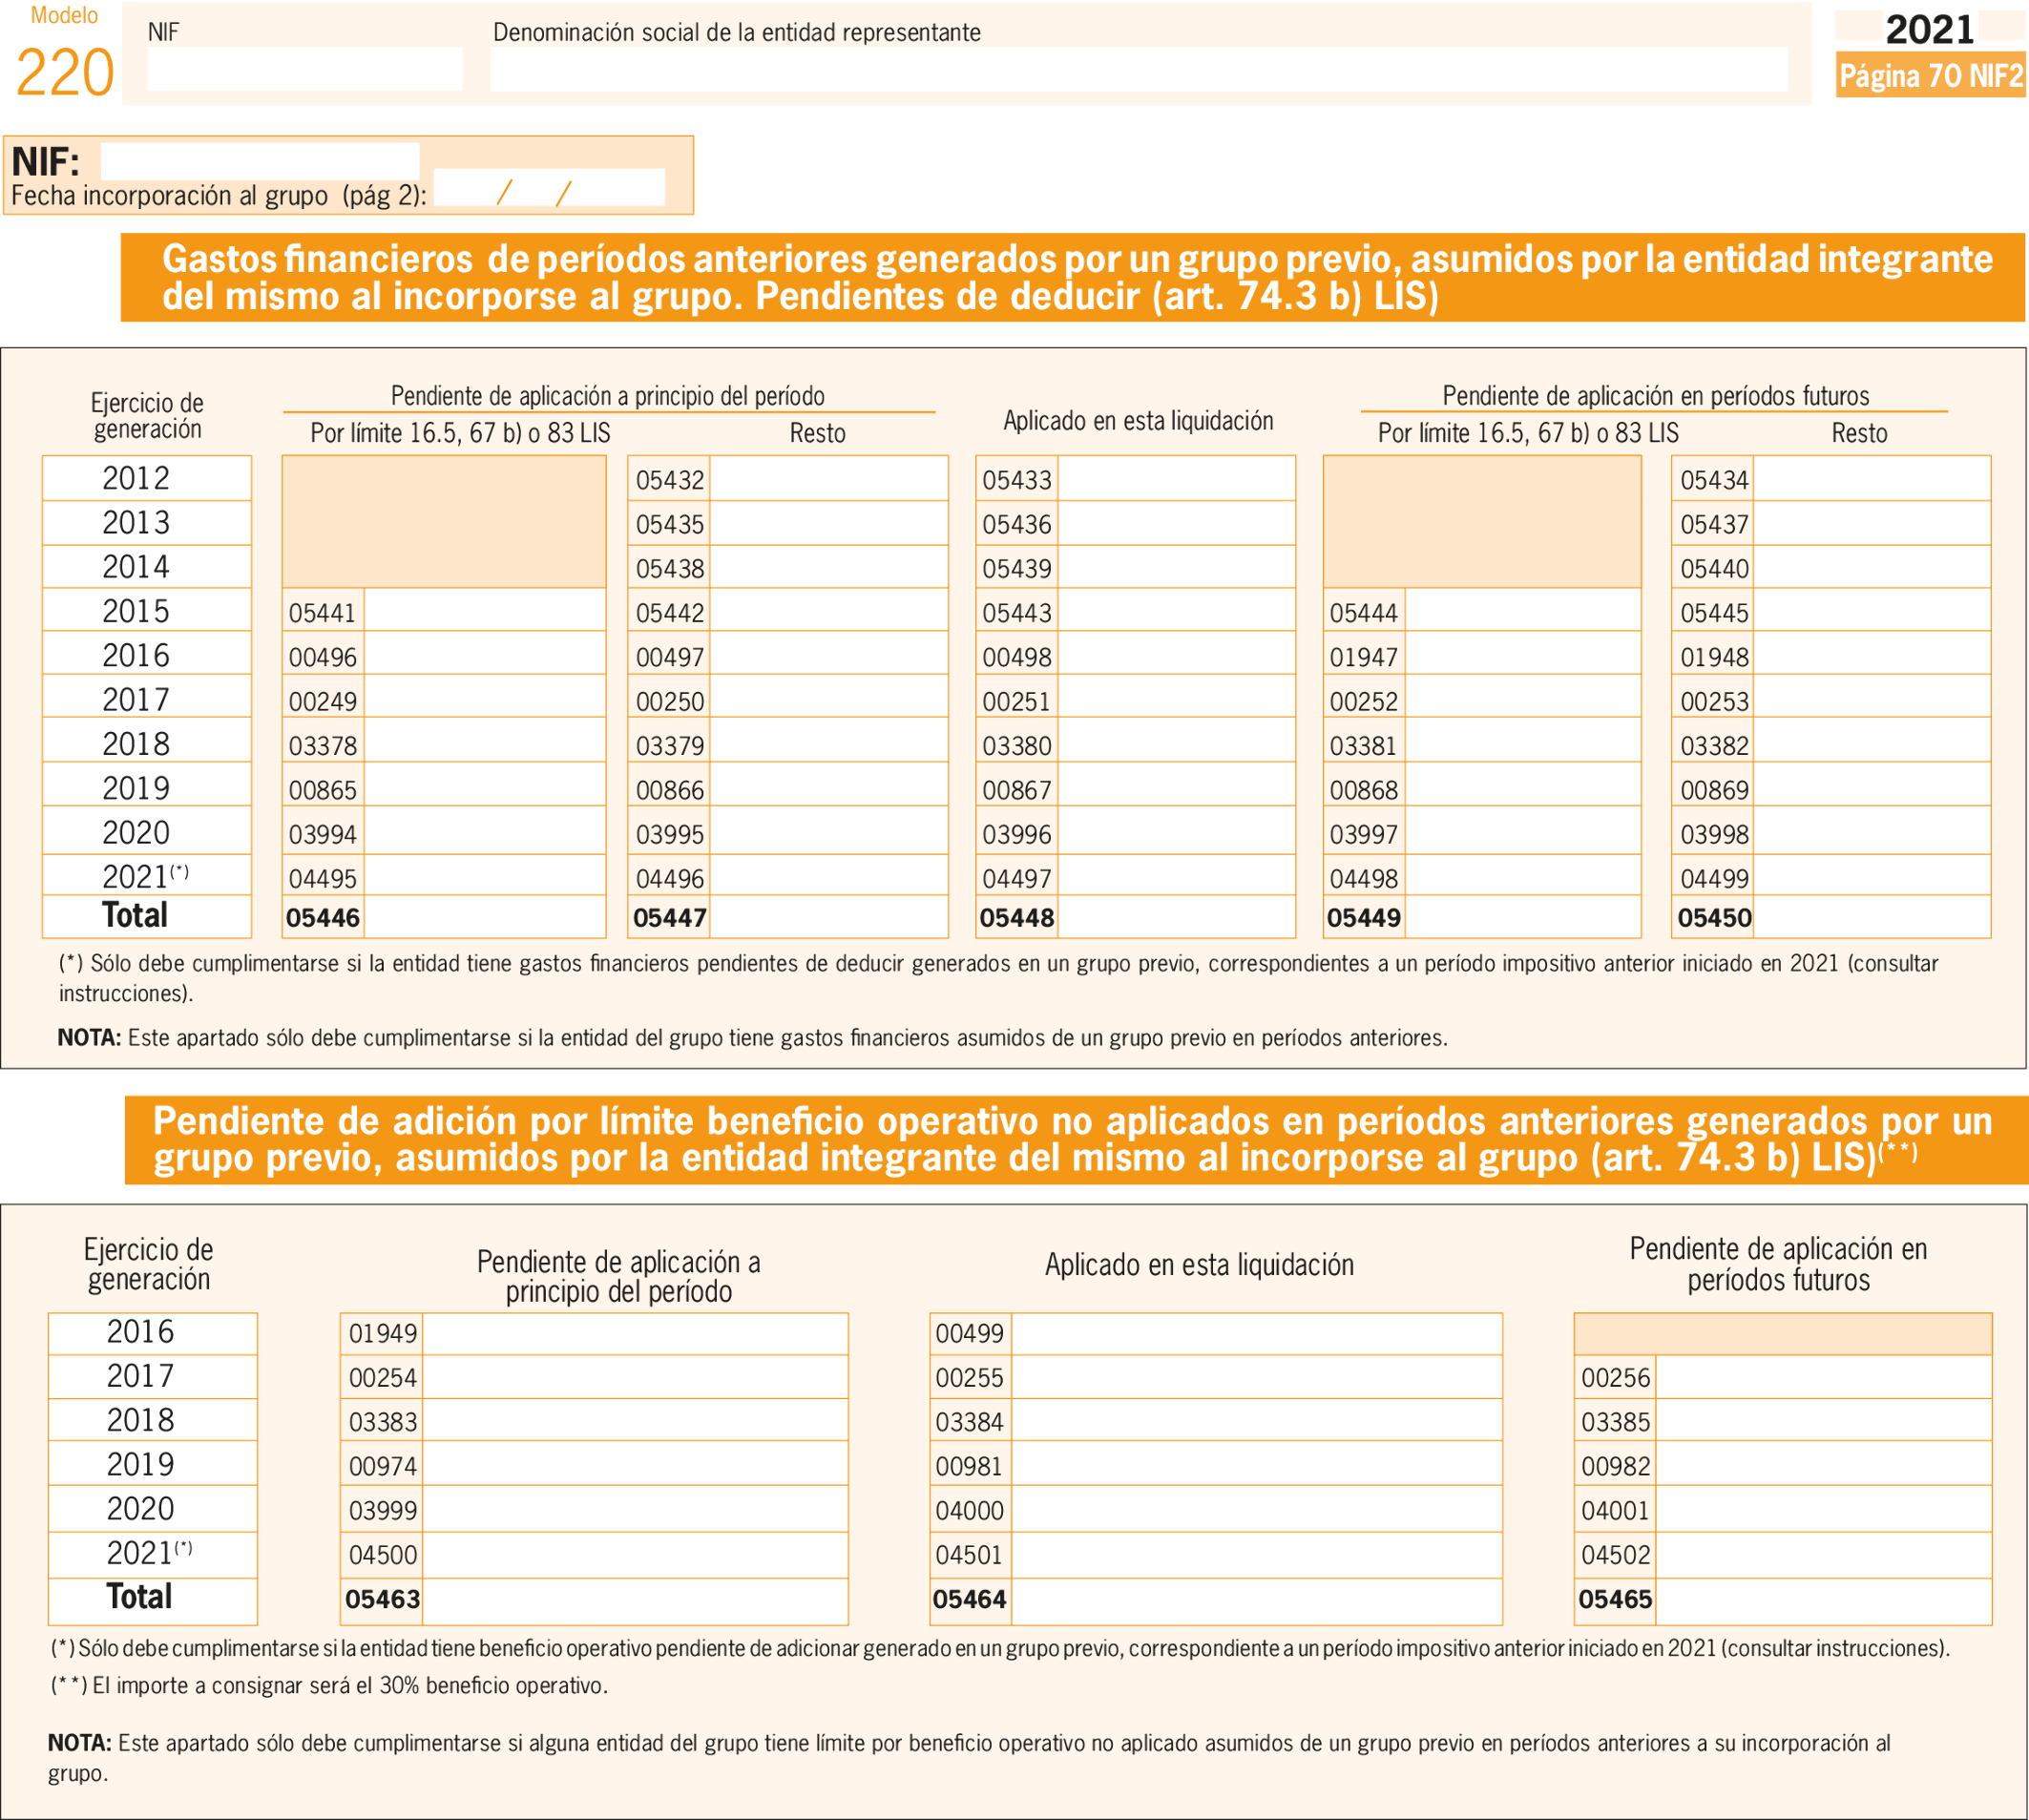Image resolution: width=2029 pixels, height=1820 pixels.
Task: Click total field for box 05449
Action: click(1522, 917)
